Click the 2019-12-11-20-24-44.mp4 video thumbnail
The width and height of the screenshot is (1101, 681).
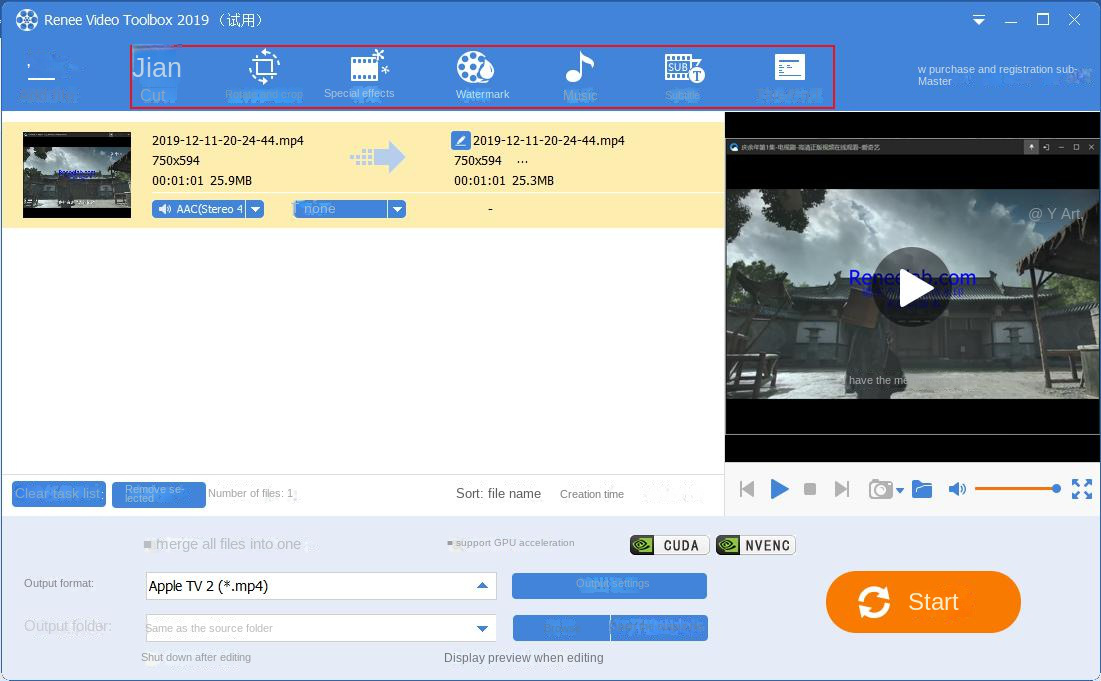[76, 173]
